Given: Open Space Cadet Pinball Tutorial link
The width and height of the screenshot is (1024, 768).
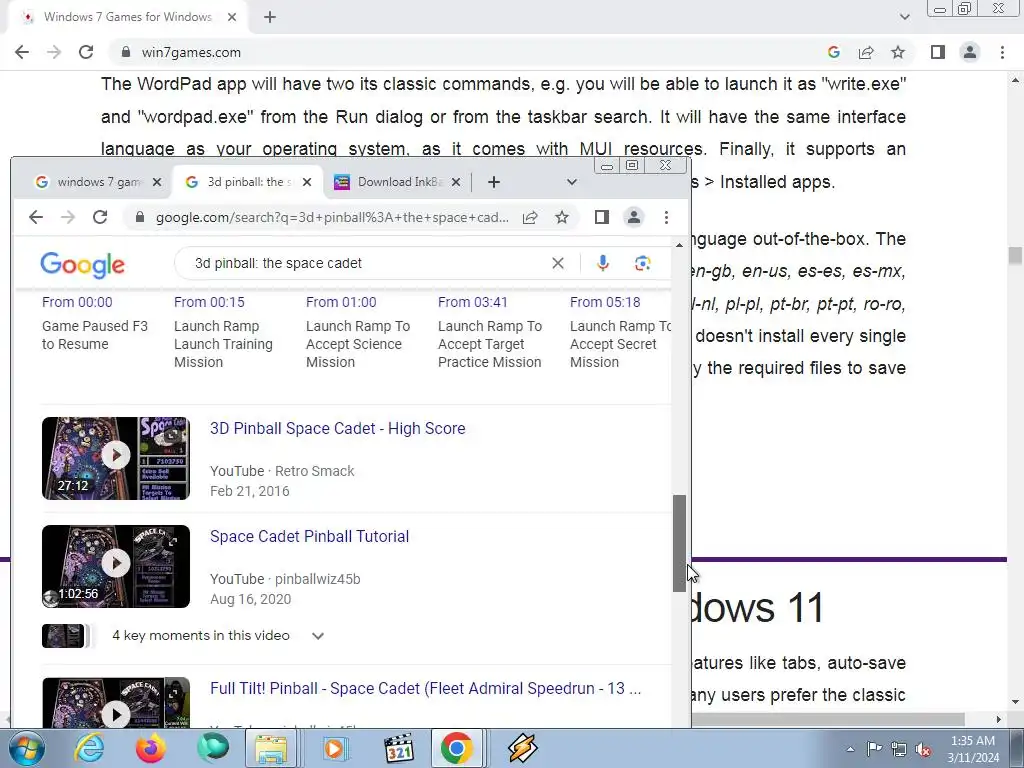Looking at the screenshot, I should [x=310, y=536].
